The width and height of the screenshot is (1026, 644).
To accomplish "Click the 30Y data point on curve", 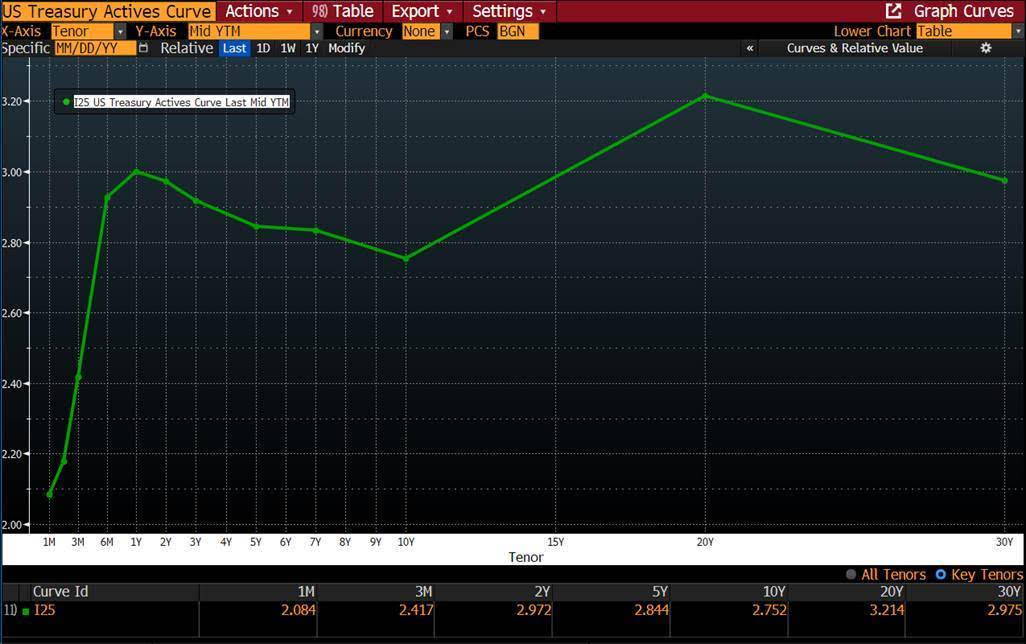I will click(x=1004, y=181).
